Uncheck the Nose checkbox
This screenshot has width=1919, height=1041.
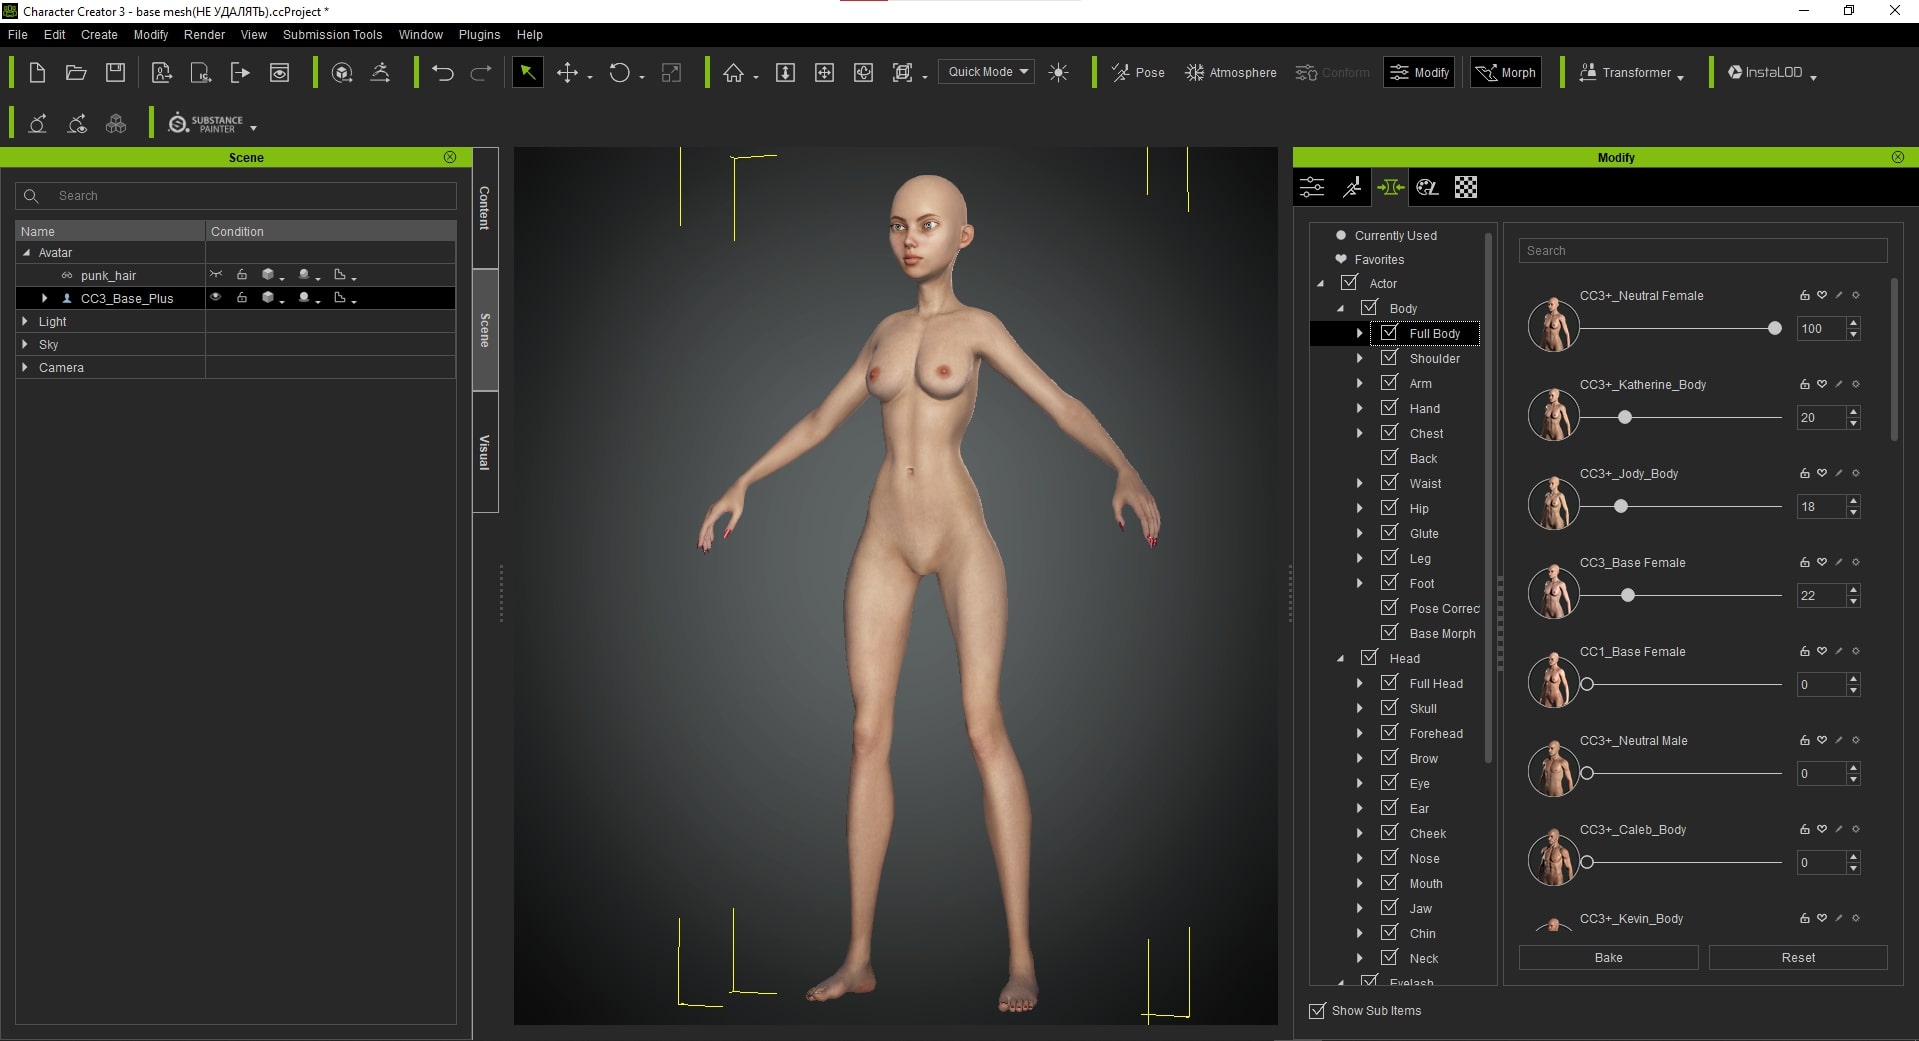1389,858
